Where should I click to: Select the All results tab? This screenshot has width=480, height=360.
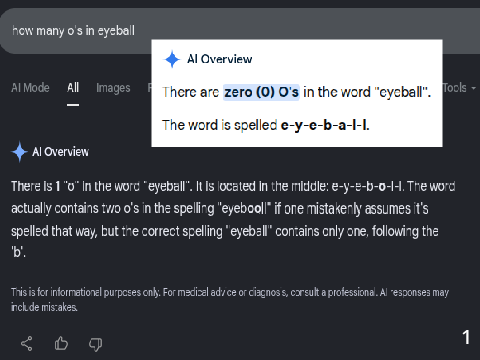point(73,88)
